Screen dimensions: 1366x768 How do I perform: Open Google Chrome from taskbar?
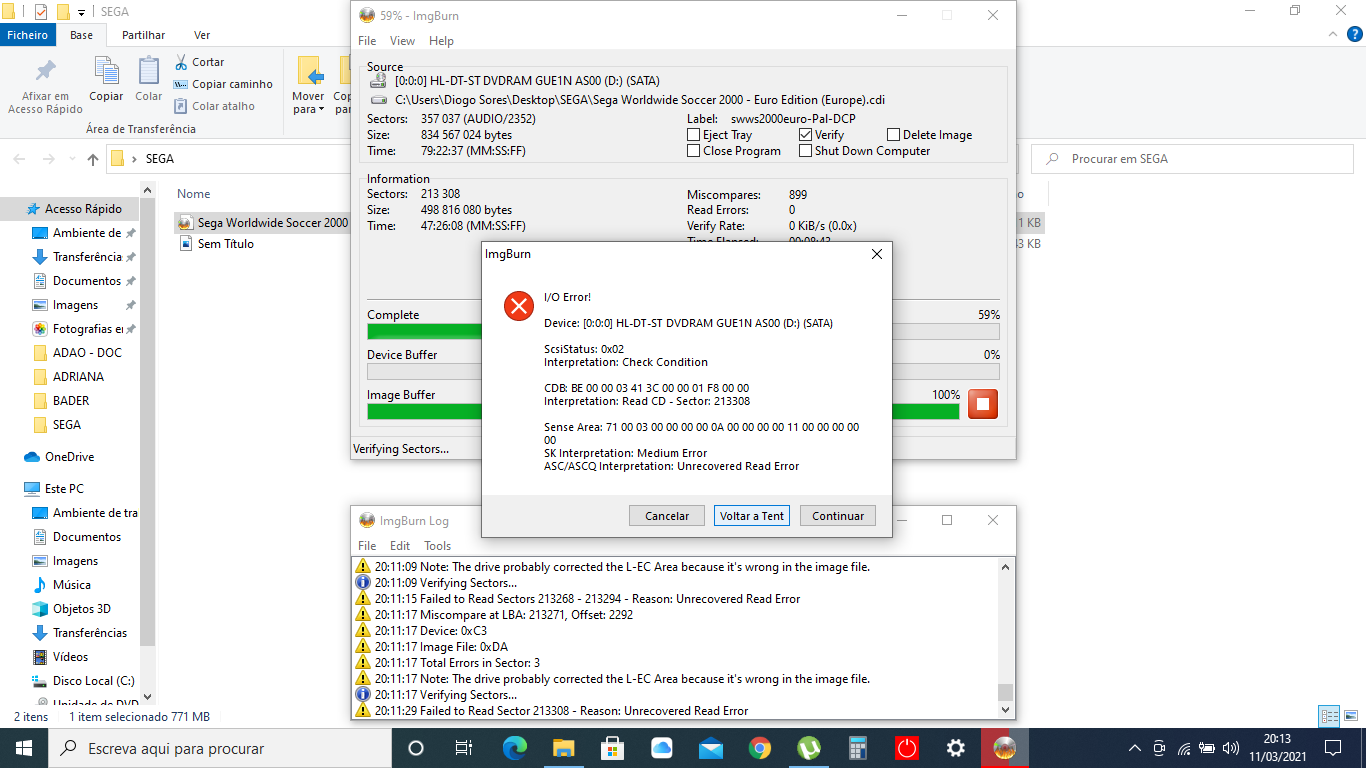(x=760, y=748)
